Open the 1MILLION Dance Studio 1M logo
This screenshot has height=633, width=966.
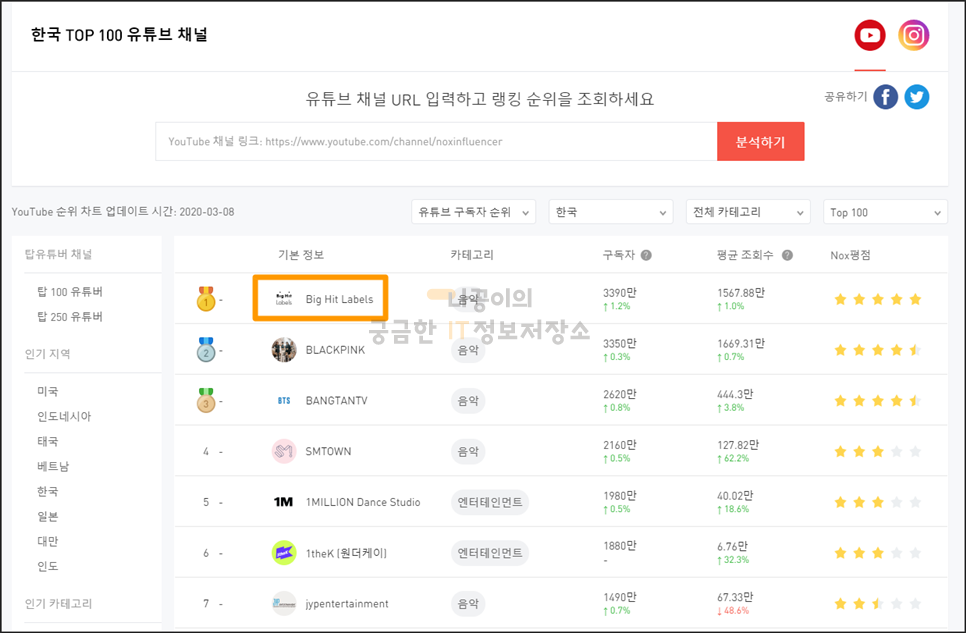[x=284, y=502]
